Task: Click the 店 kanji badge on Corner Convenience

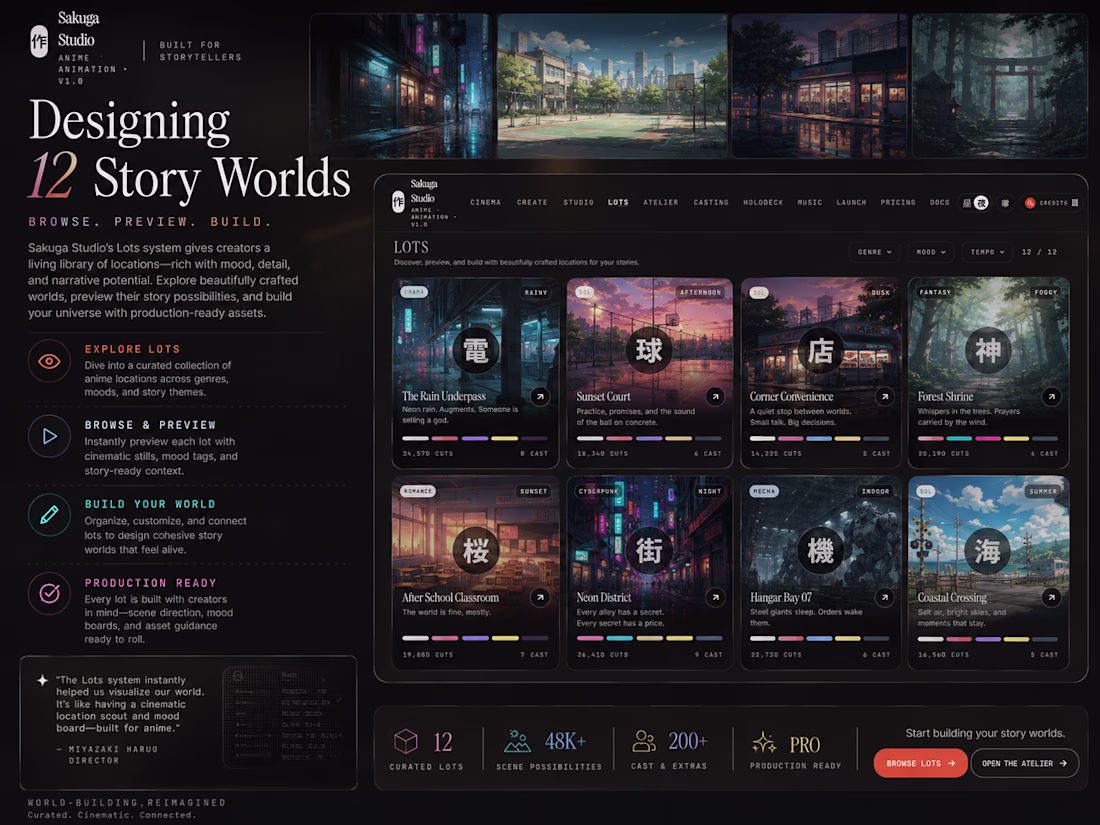Action: click(x=821, y=350)
